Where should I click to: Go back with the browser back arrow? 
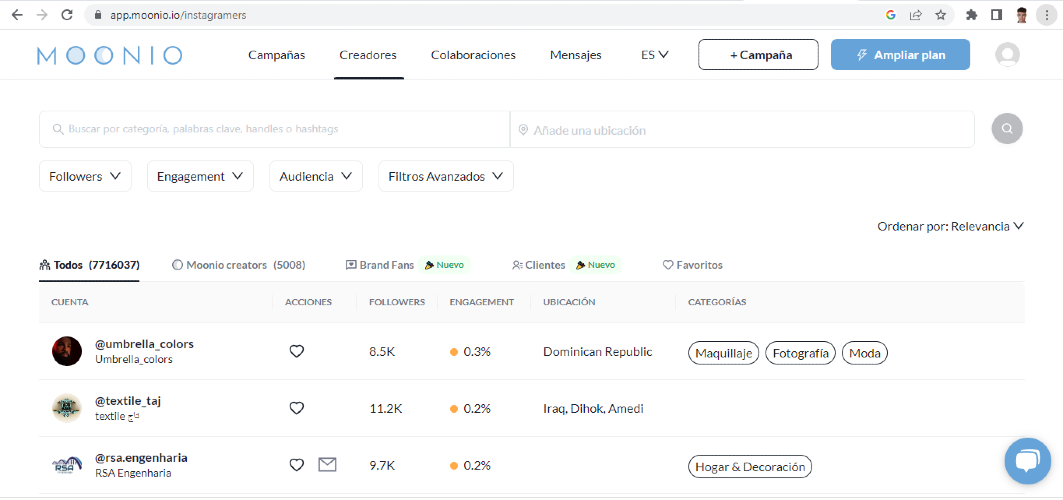tap(17, 15)
